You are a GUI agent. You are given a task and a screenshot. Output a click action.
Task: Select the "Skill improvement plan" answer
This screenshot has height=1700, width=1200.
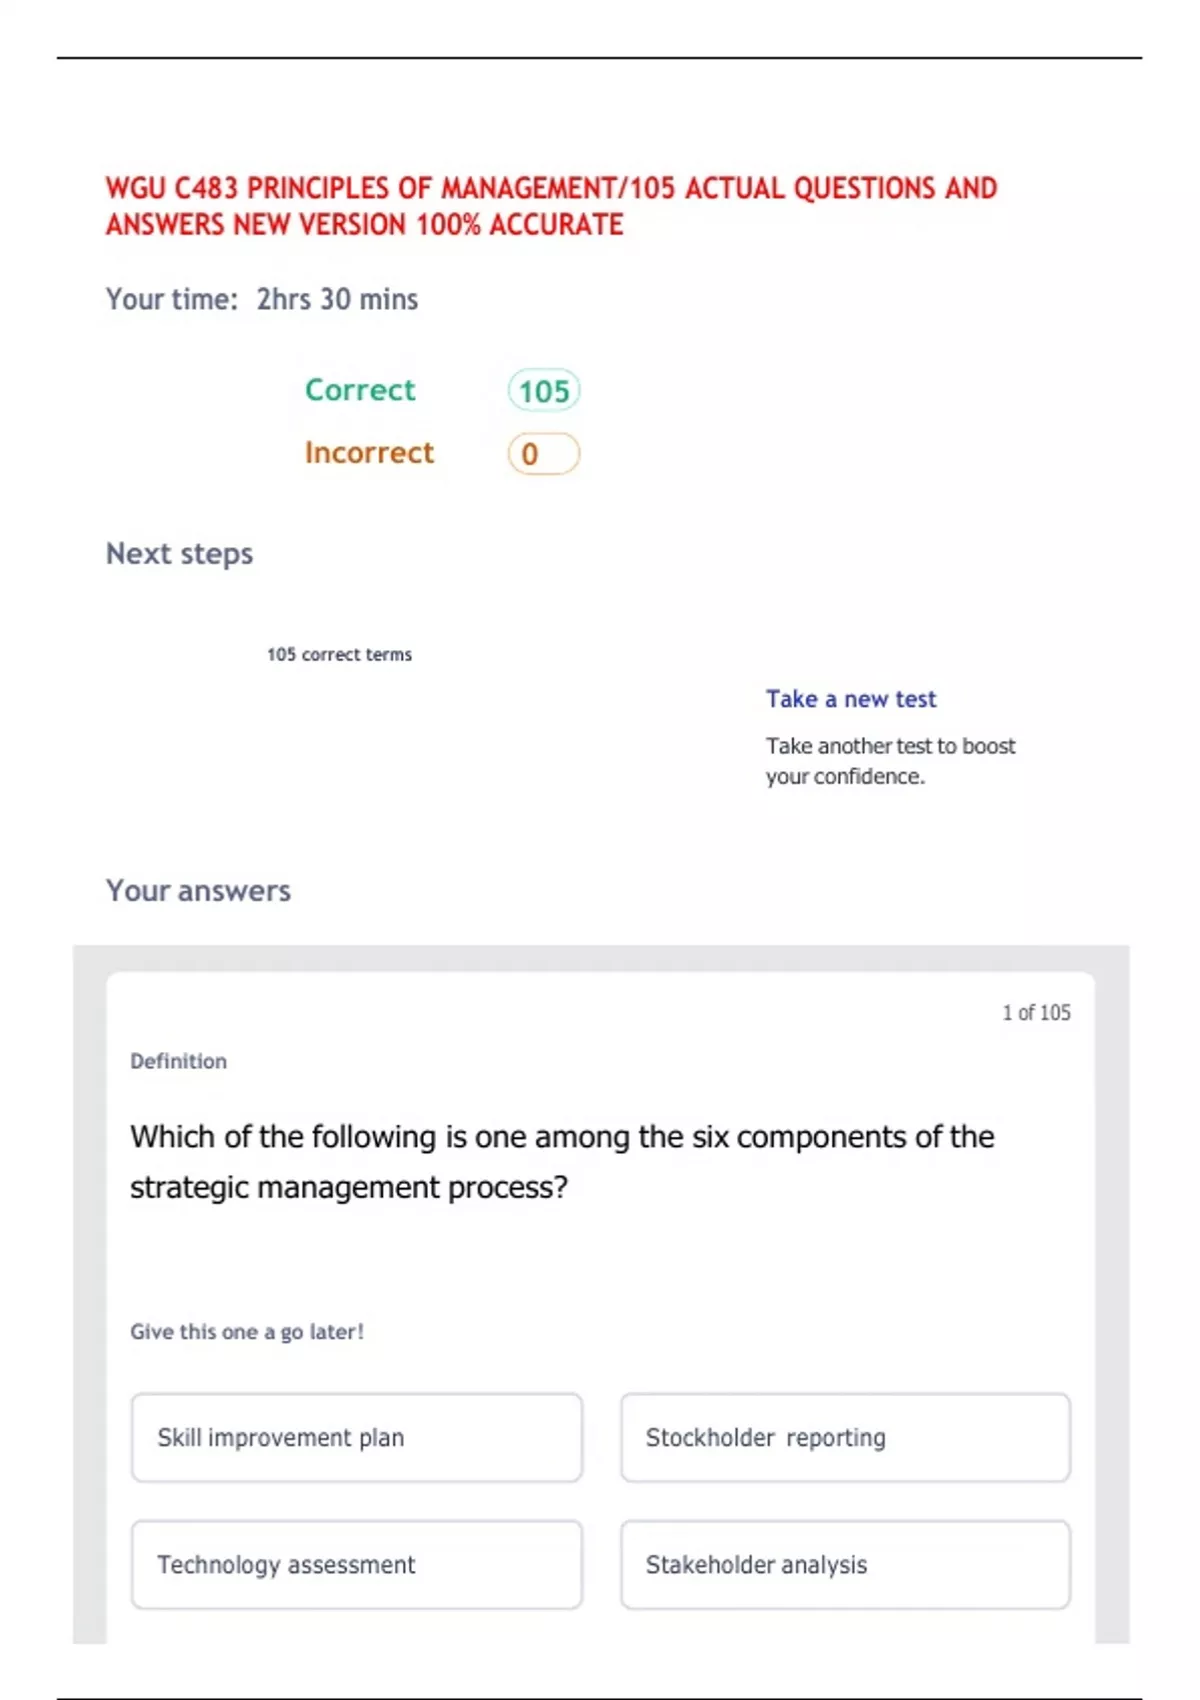[x=356, y=1438]
